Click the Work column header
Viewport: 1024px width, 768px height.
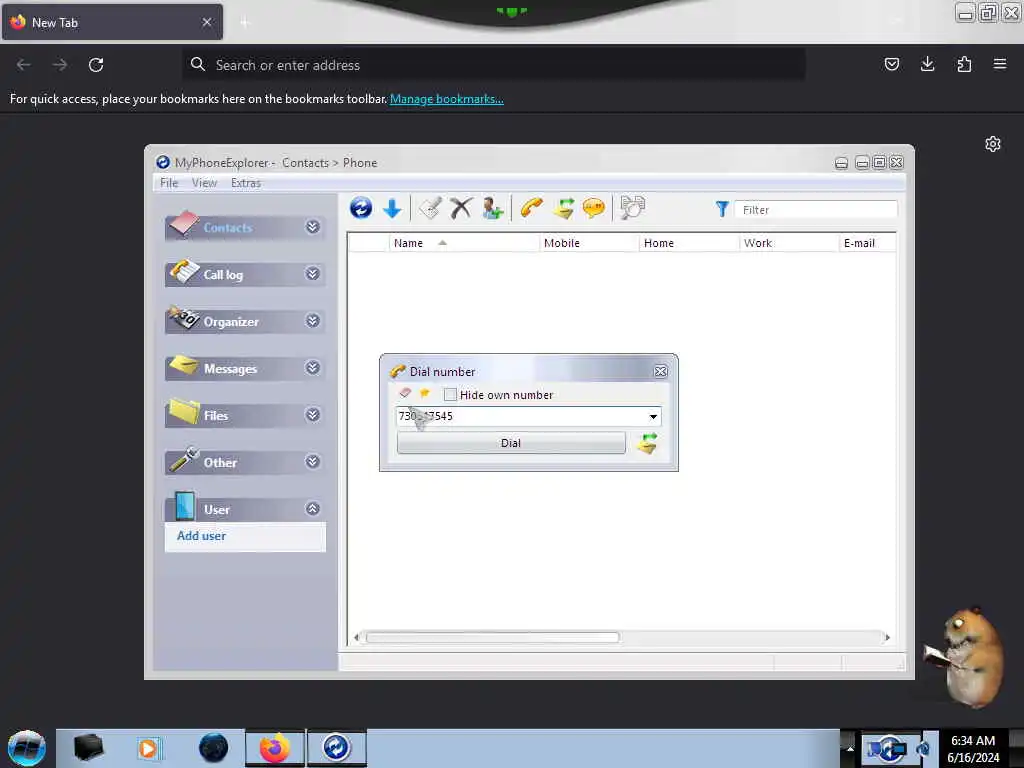tap(789, 243)
